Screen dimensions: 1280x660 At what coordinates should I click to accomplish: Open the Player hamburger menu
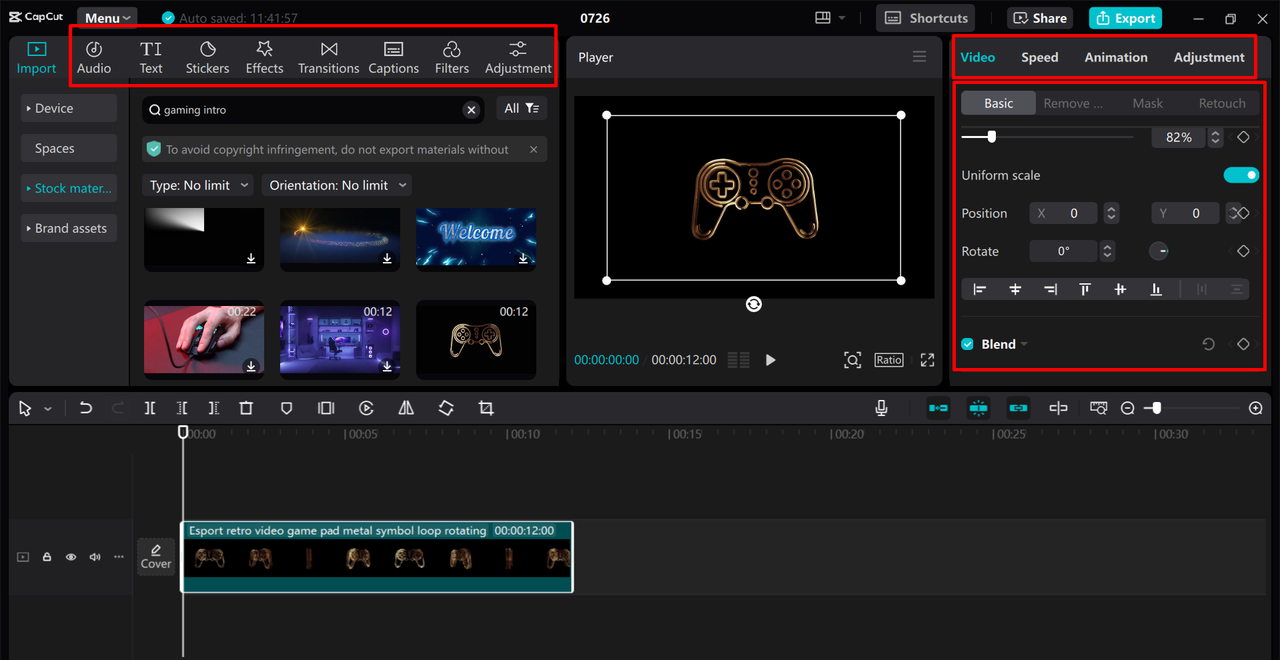[x=919, y=57]
